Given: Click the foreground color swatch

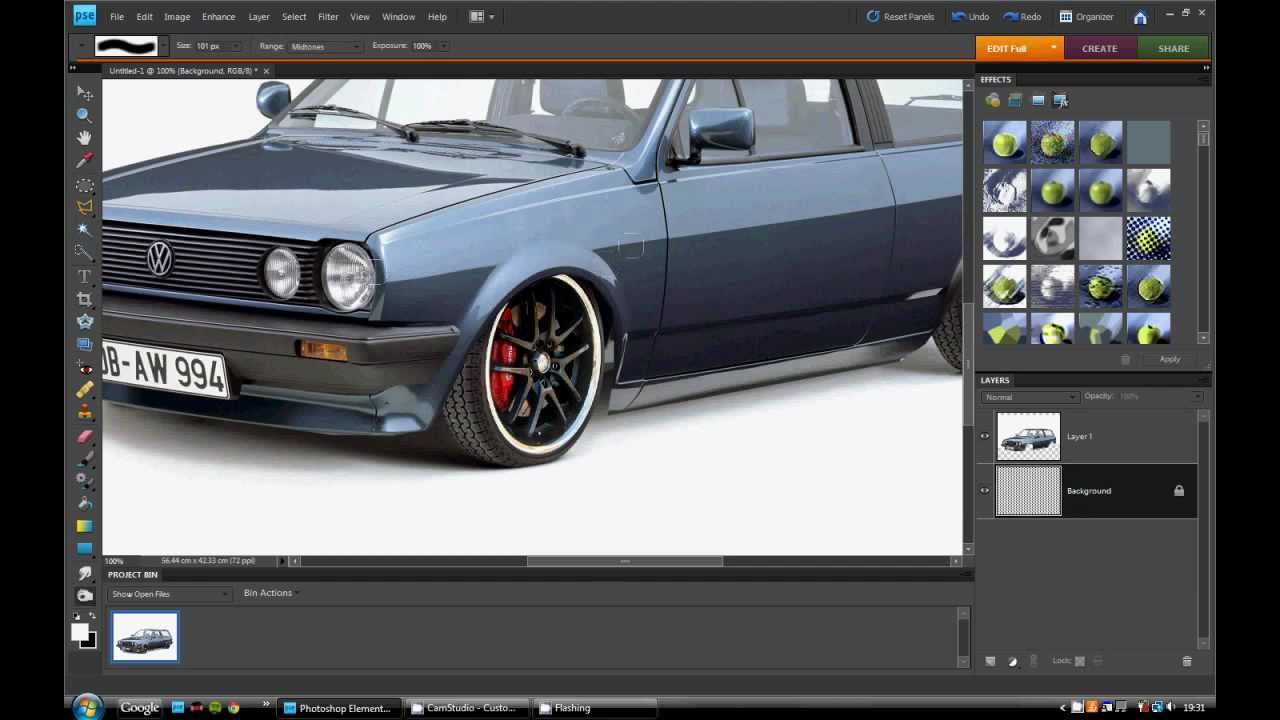Looking at the screenshot, I should pyautogui.click(x=80, y=632).
